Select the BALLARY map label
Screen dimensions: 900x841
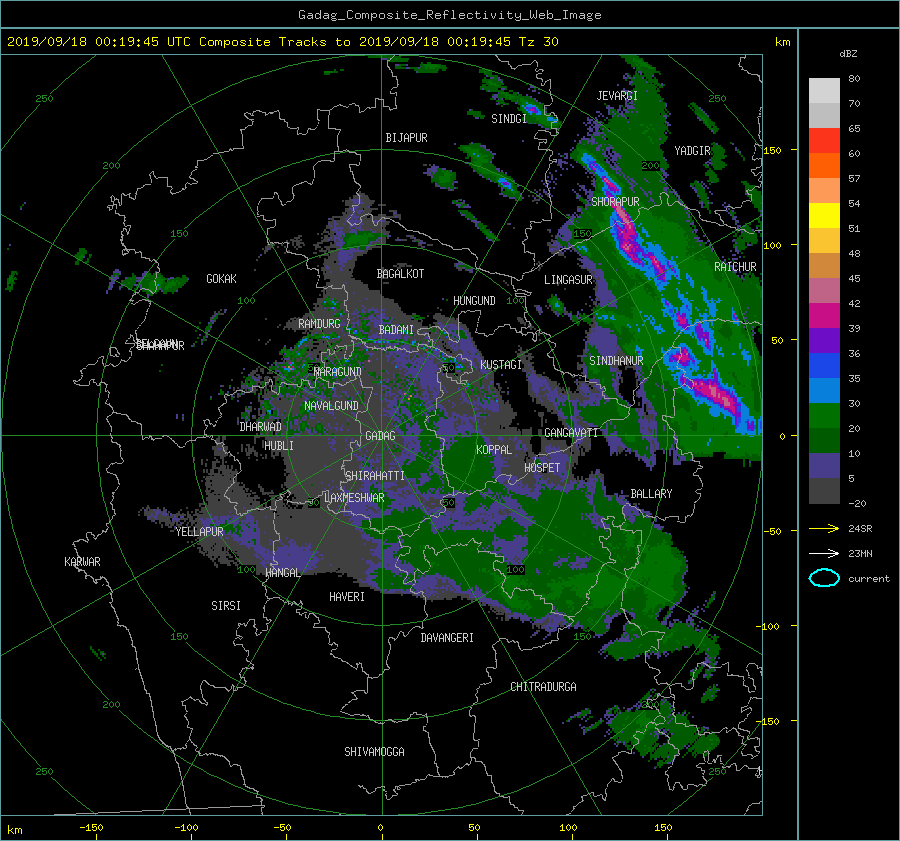[x=651, y=494]
